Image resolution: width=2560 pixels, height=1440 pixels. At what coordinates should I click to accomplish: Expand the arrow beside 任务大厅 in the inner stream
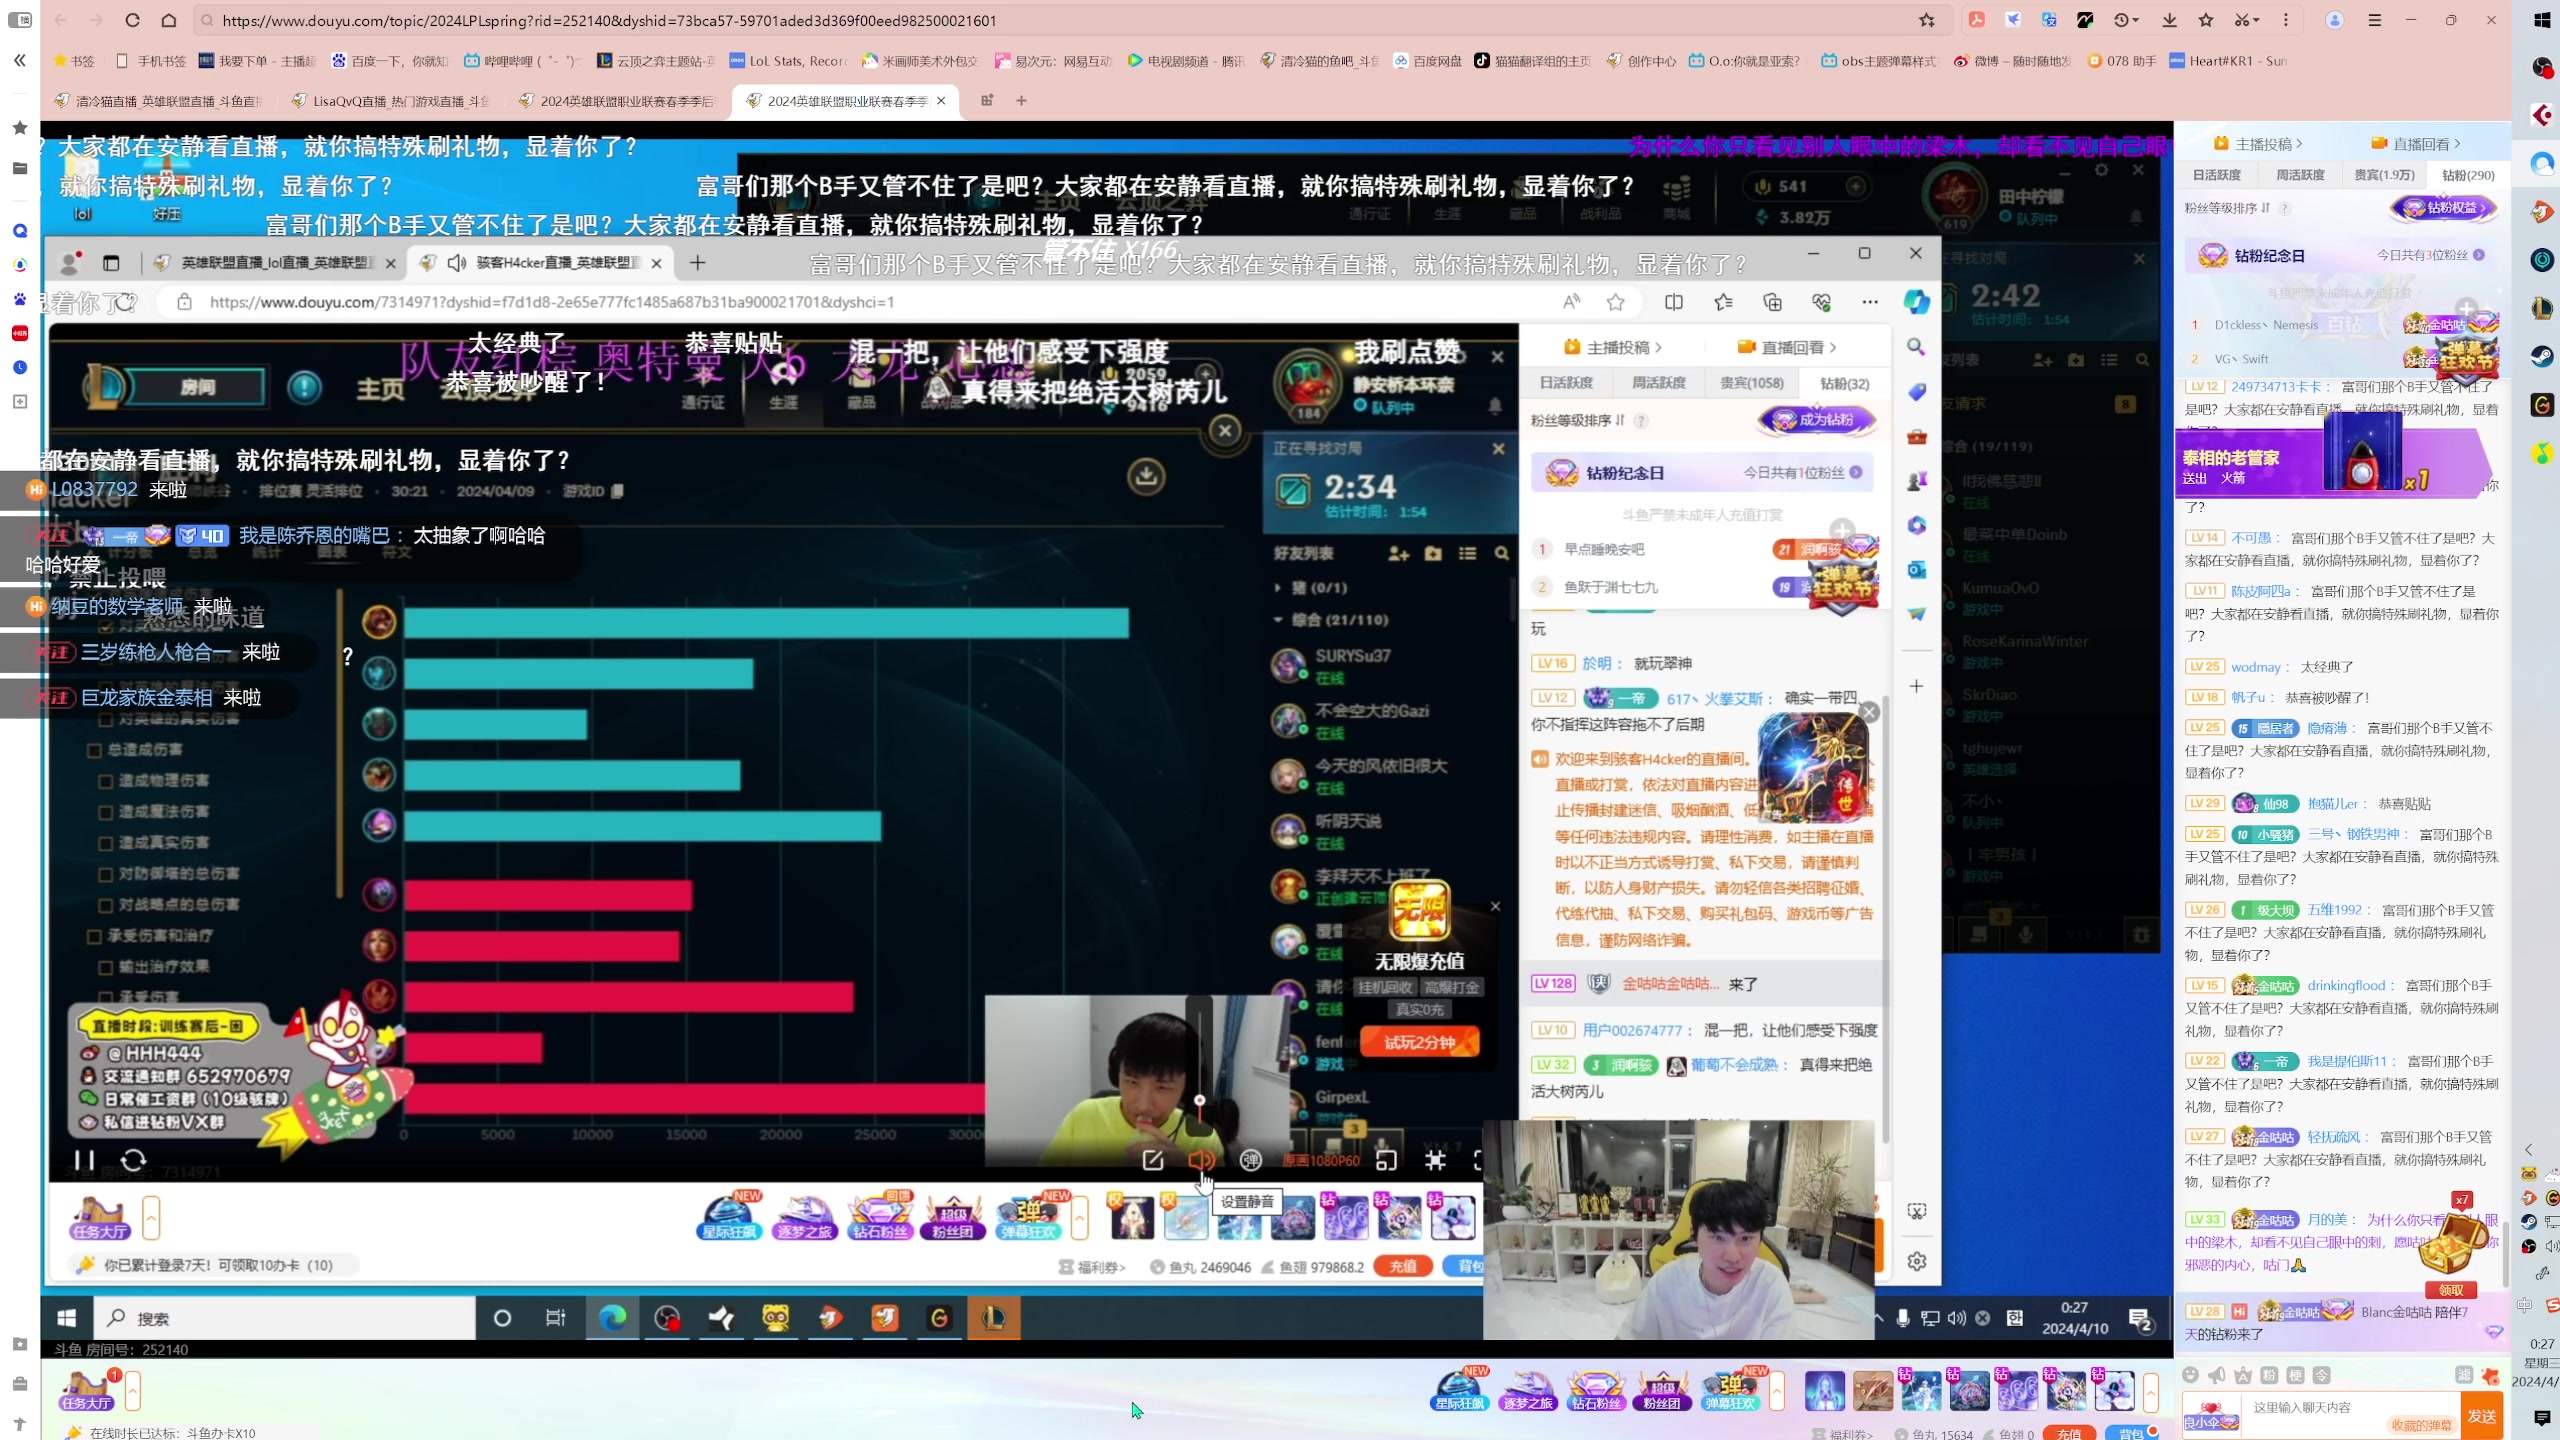point(151,1218)
